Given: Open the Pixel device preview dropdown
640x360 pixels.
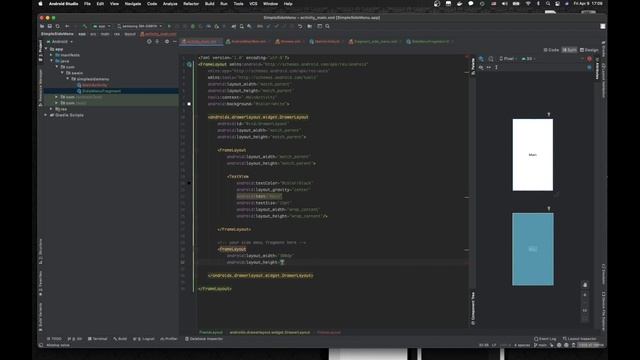Looking at the screenshot, I should 508,59.
